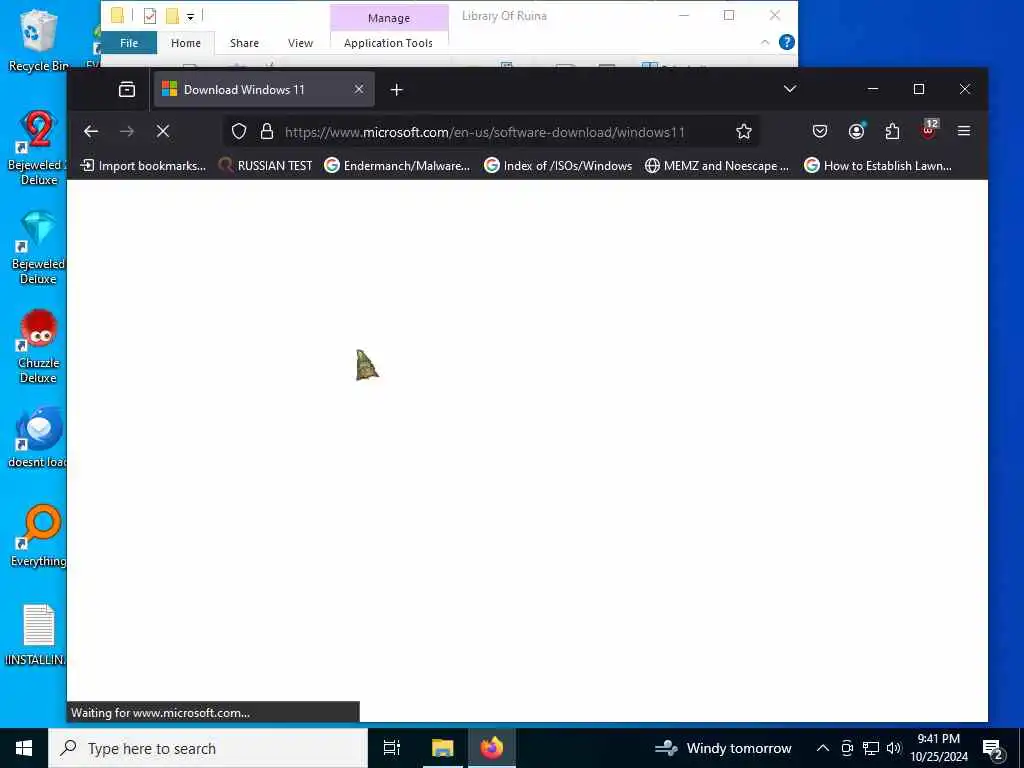The height and width of the screenshot is (768, 1024).
Task: Open File Explorer help question mark icon
Action: tap(787, 42)
